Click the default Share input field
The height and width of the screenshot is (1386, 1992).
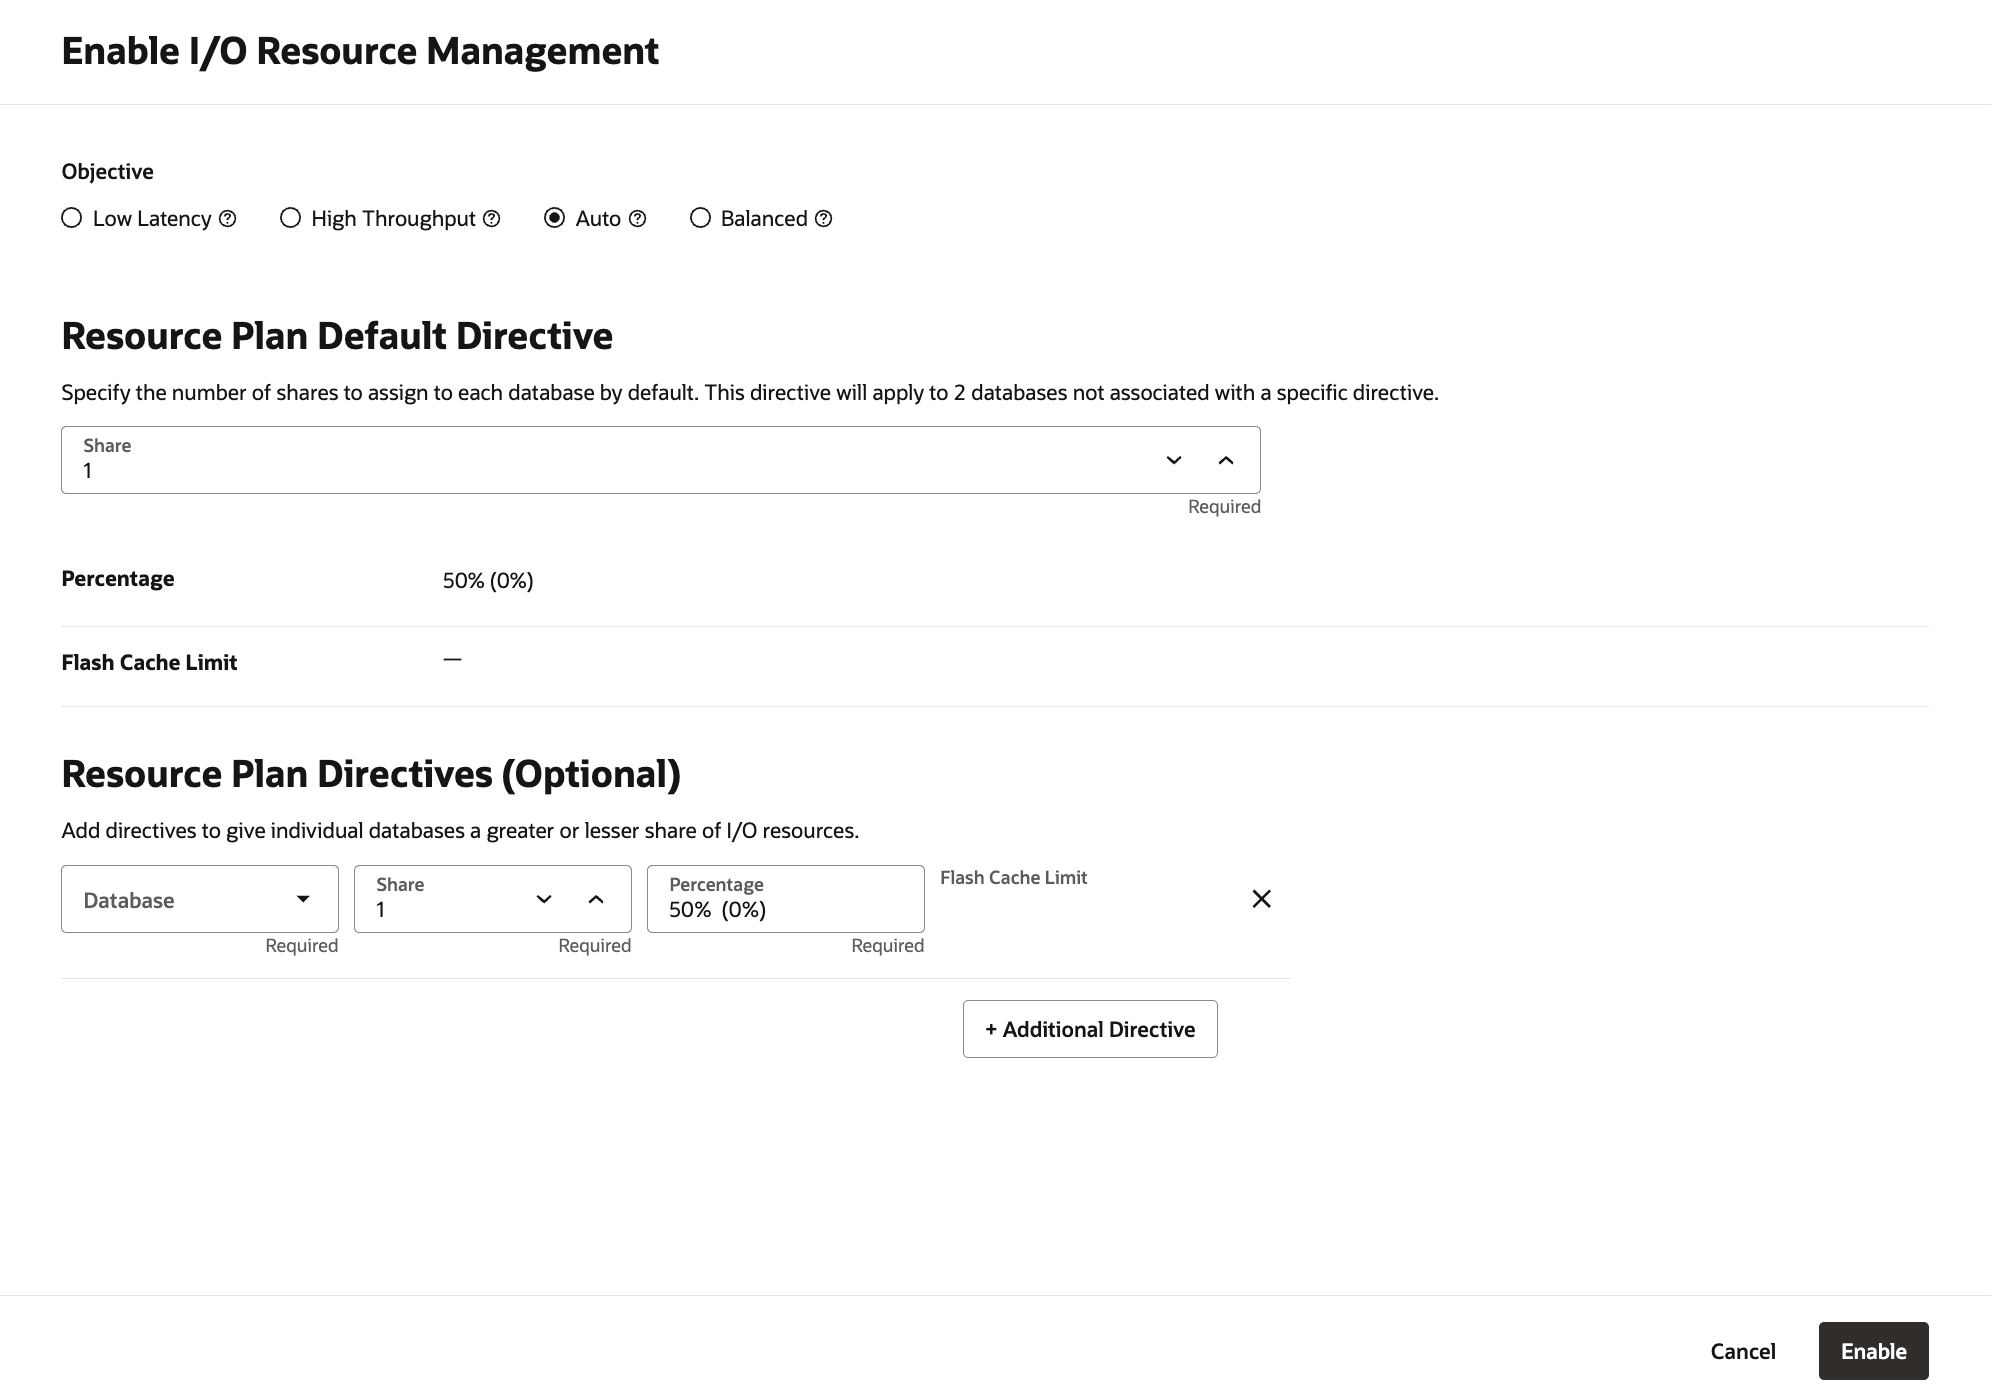click(400, 470)
